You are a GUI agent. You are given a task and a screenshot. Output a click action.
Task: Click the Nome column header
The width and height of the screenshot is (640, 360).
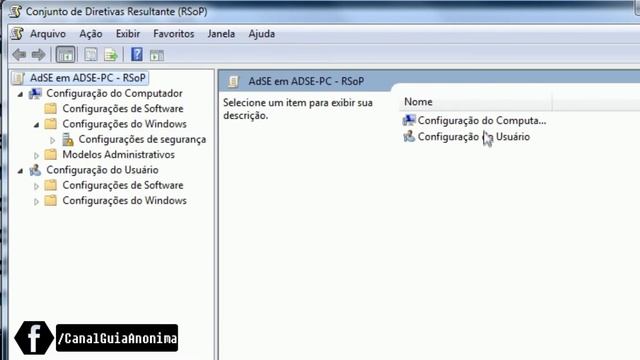coord(476,102)
